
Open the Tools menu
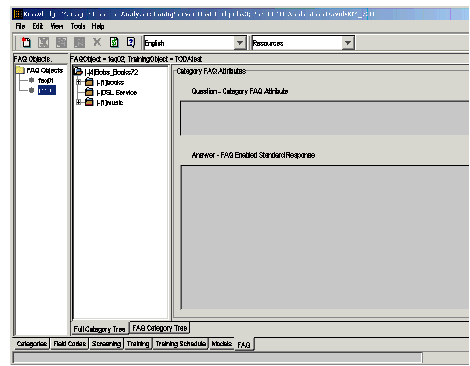pos(78,26)
